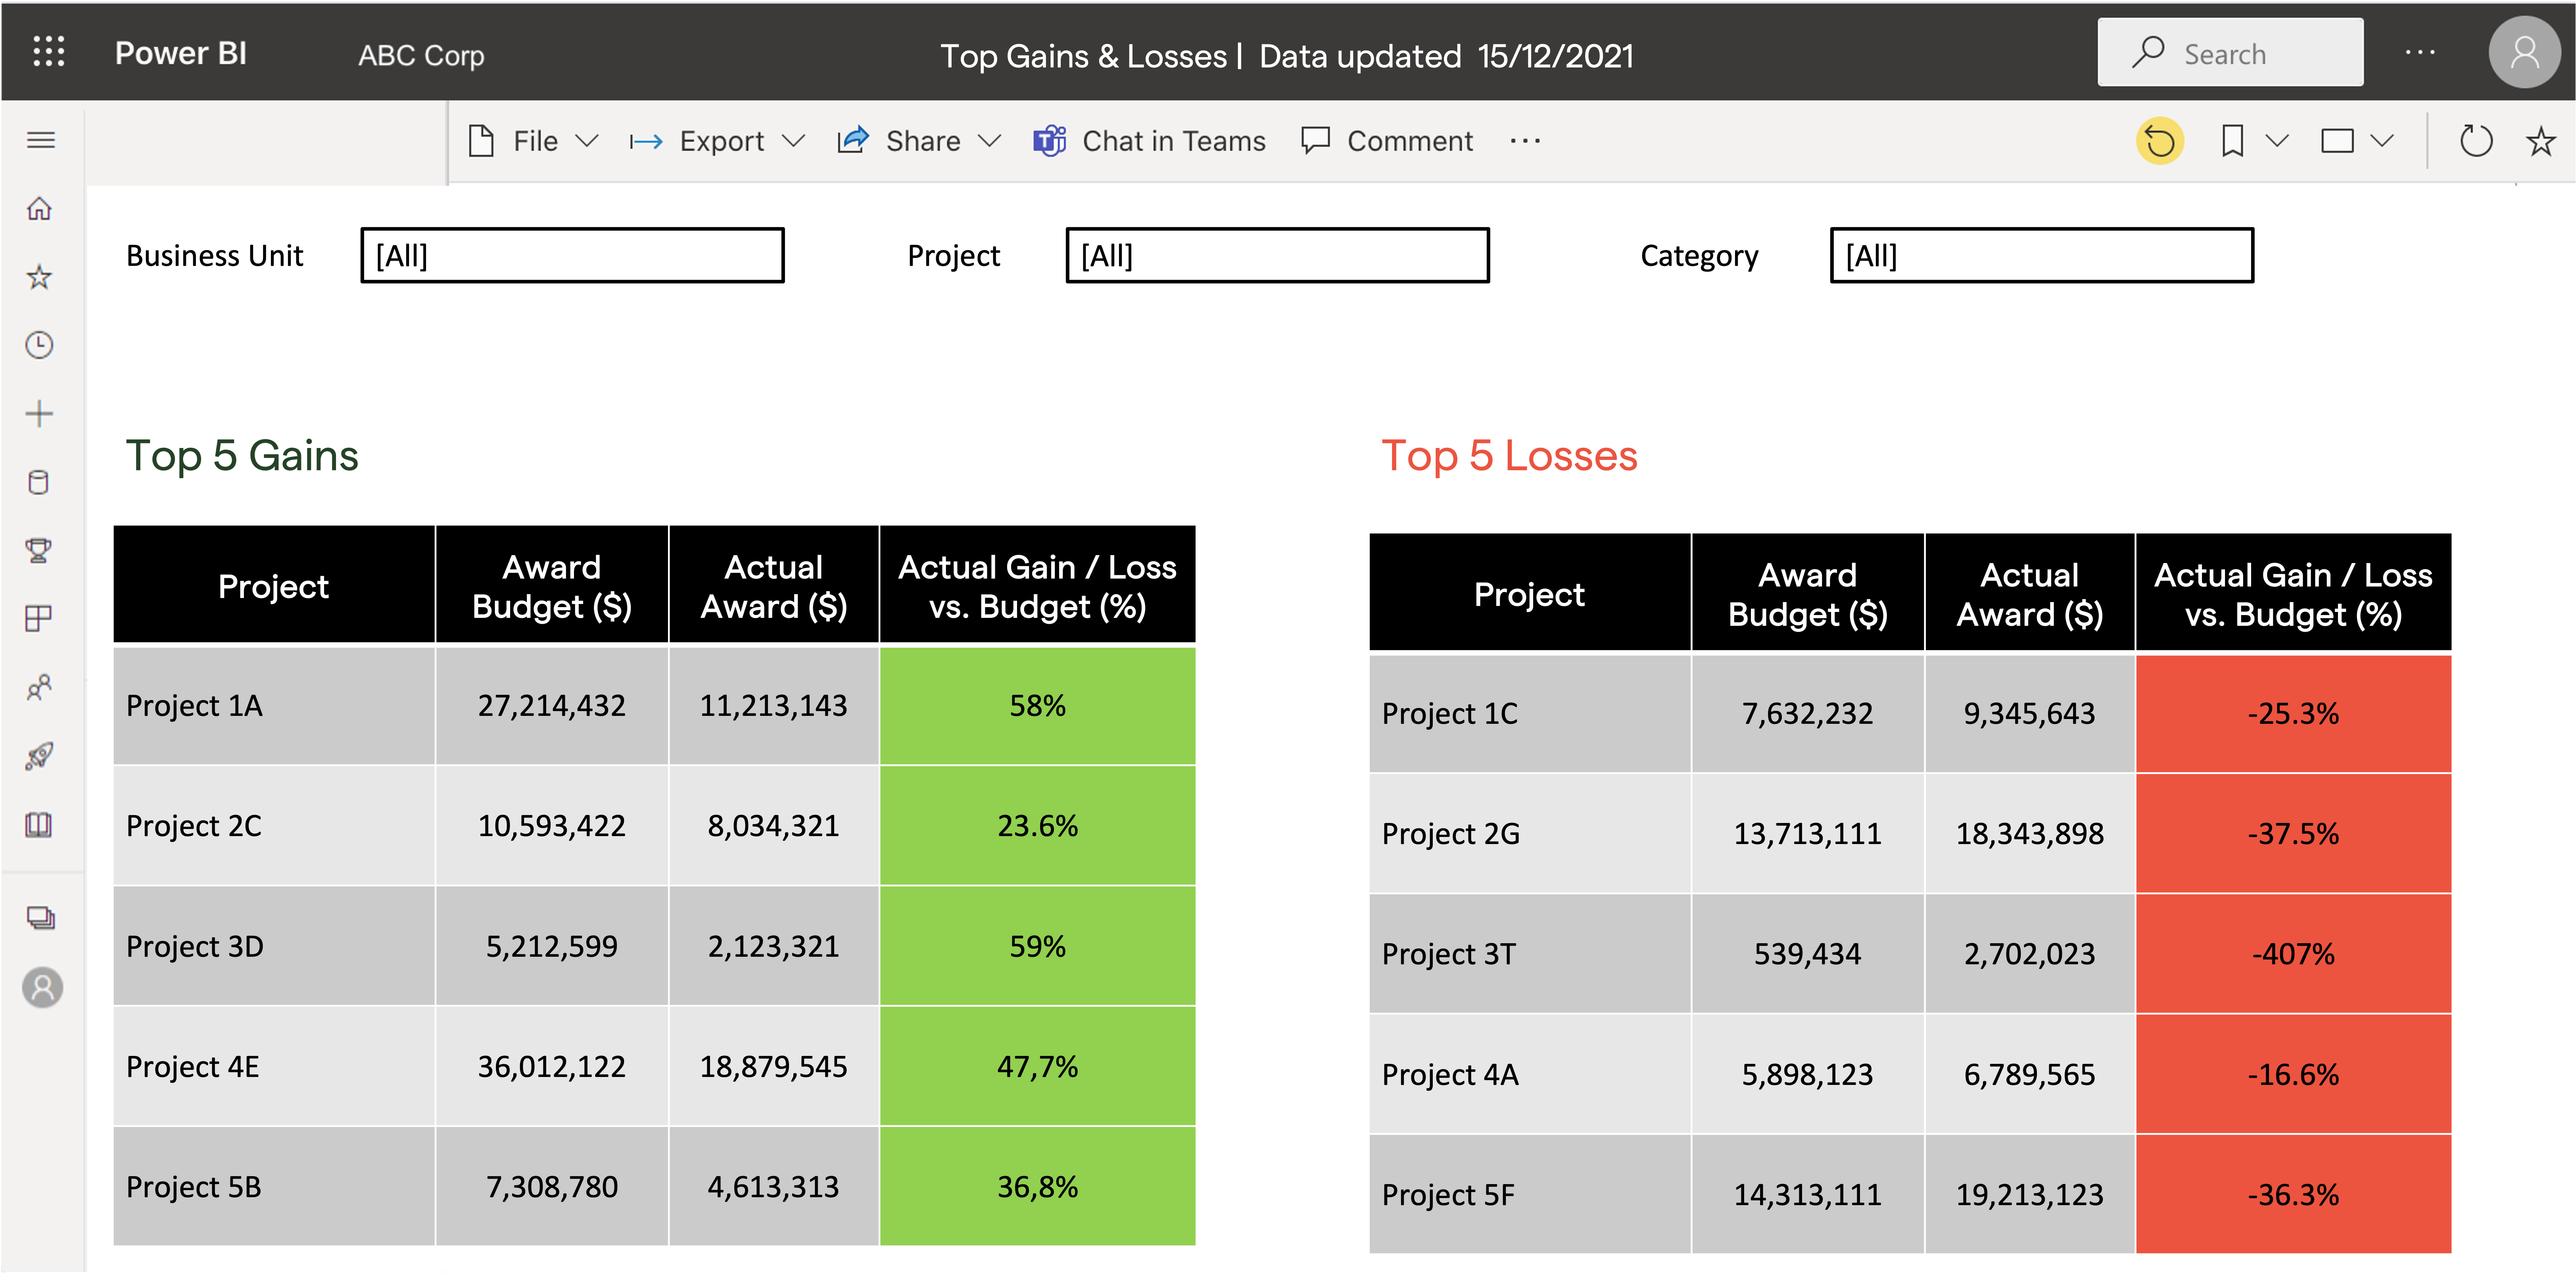Screen dimensions: 2576x1273
Task: Click Actual Award value 4,613,313
Action: (773, 1187)
